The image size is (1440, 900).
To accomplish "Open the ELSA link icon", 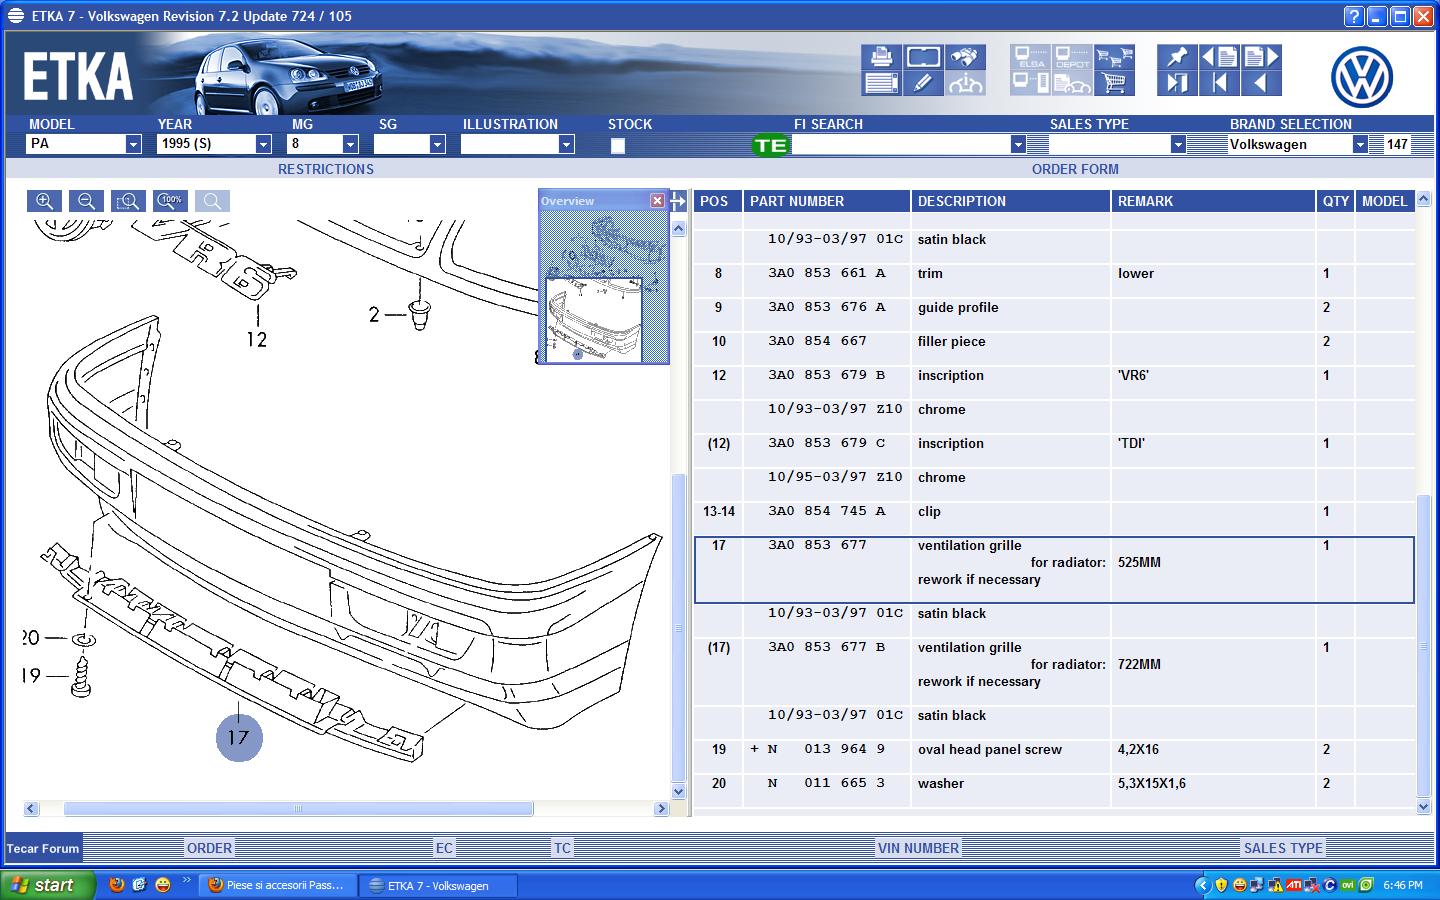I will click(x=1031, y=57).
